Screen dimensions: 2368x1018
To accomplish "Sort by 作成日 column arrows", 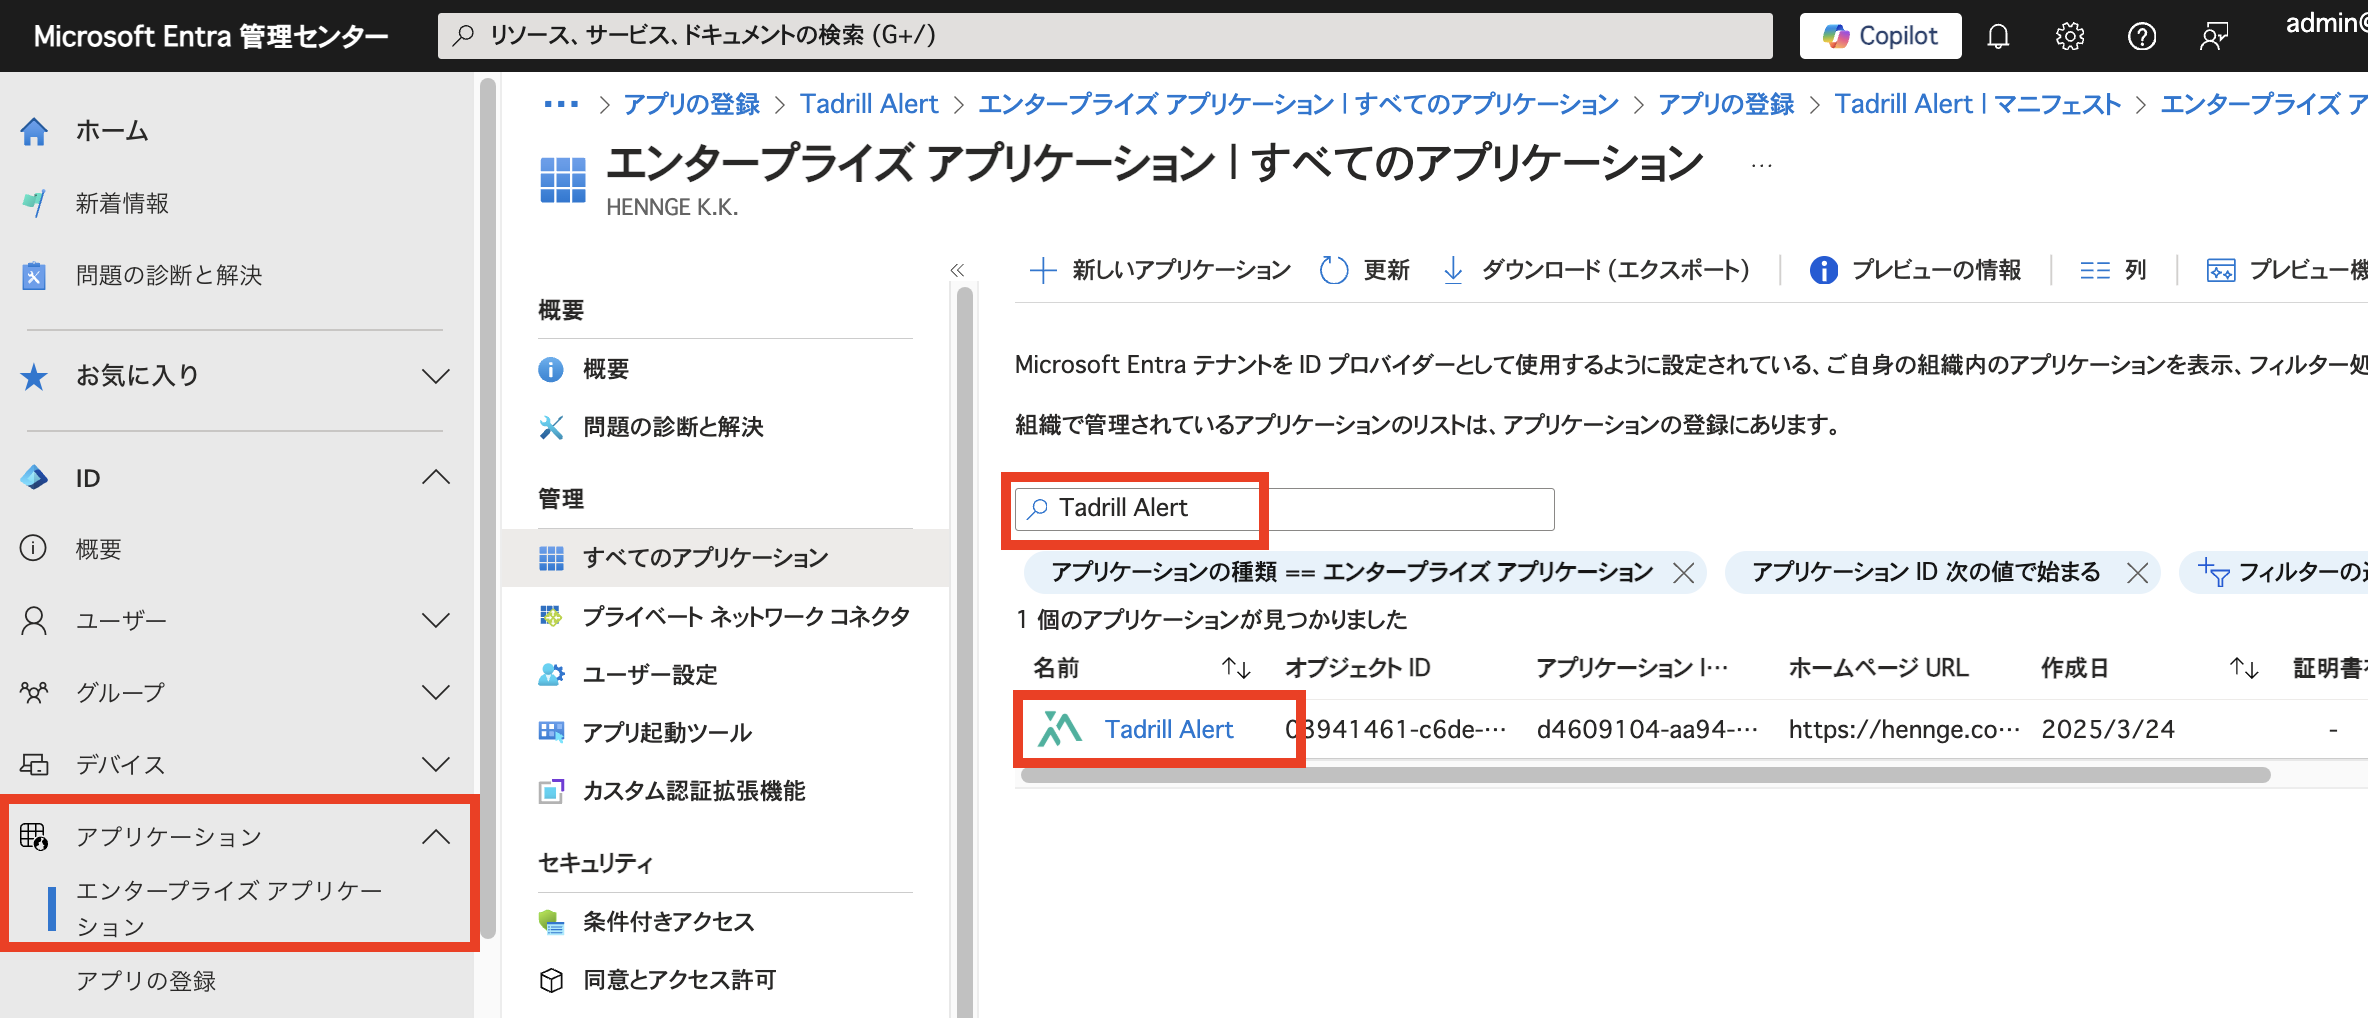I will [x=2245, y=668].
